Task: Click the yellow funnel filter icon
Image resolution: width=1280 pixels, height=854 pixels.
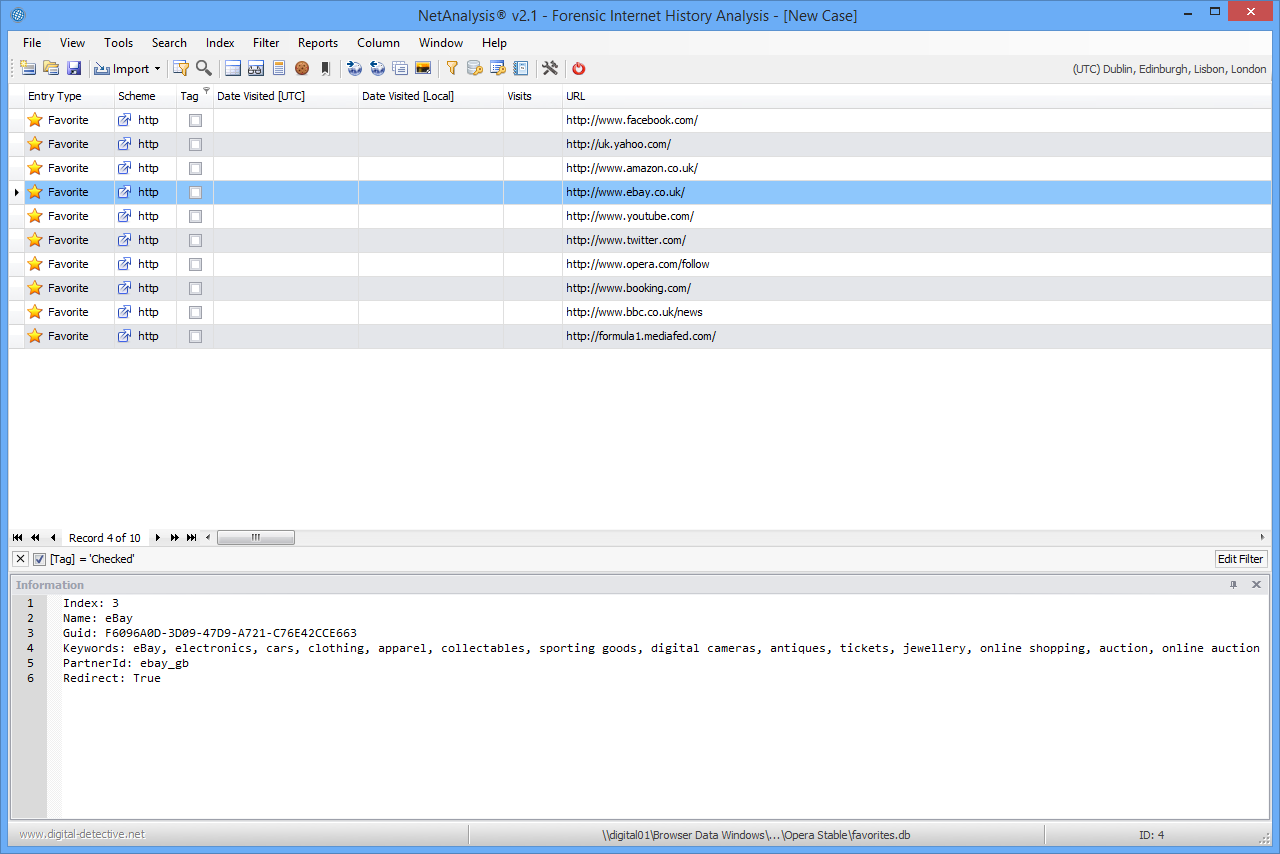Action: (x=452, y=68)
